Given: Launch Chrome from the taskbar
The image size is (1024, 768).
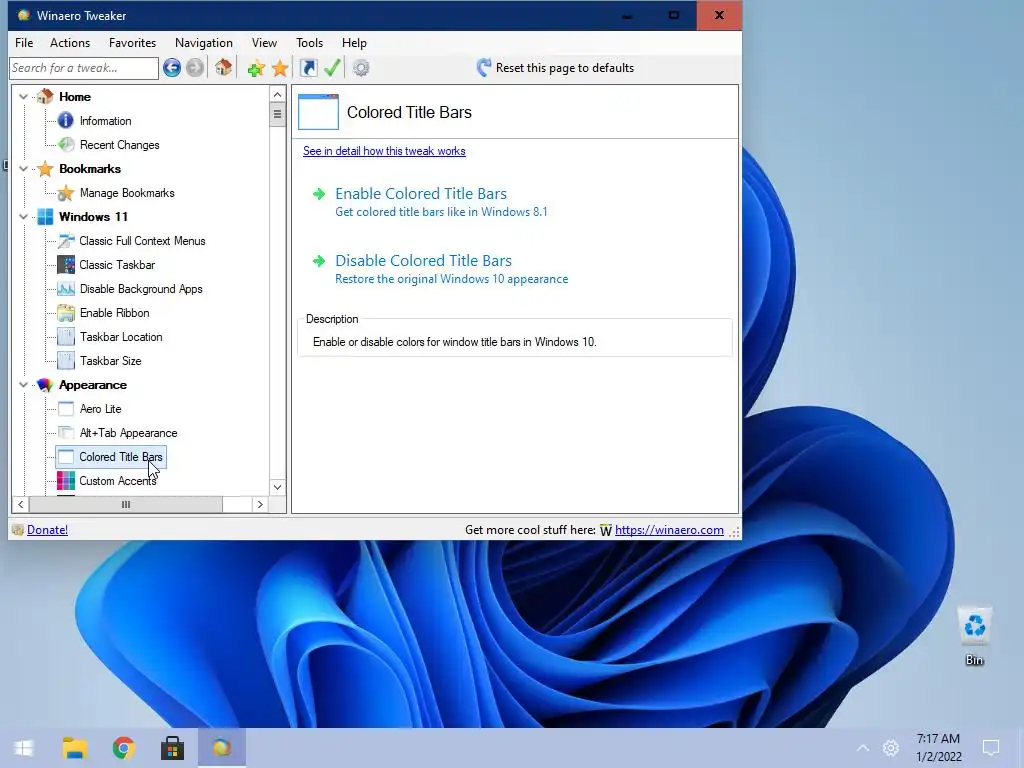Looking at the screenshot, I should click(123, 748).
